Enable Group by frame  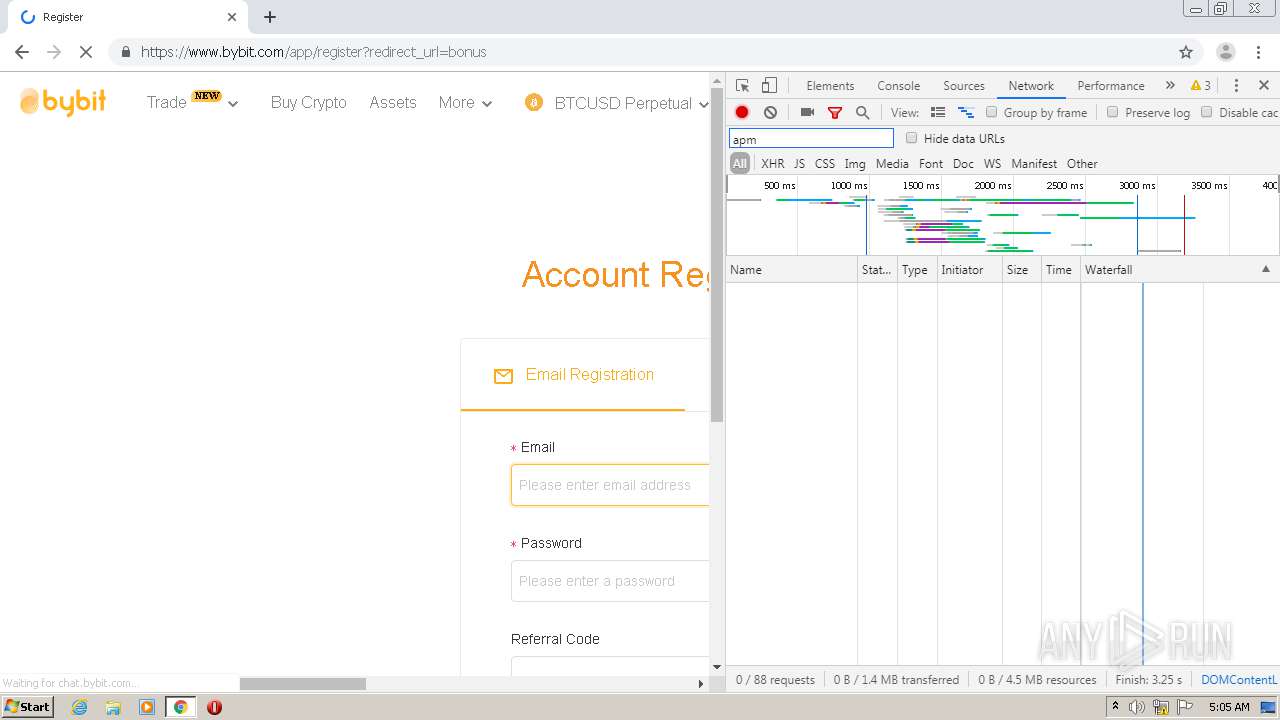[992, 113]
